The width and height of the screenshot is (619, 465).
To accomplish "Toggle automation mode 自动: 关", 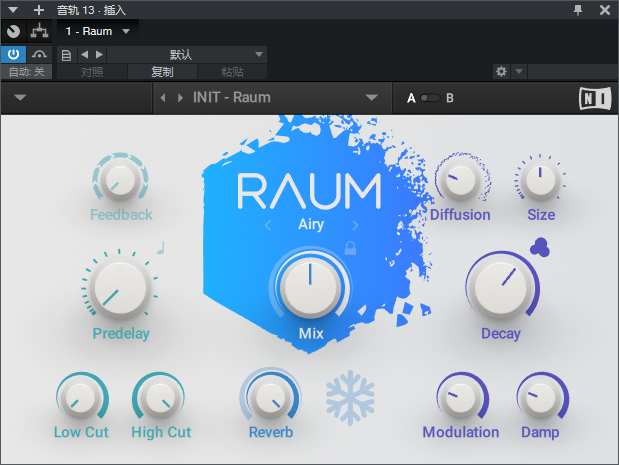I will click(26, 72).
